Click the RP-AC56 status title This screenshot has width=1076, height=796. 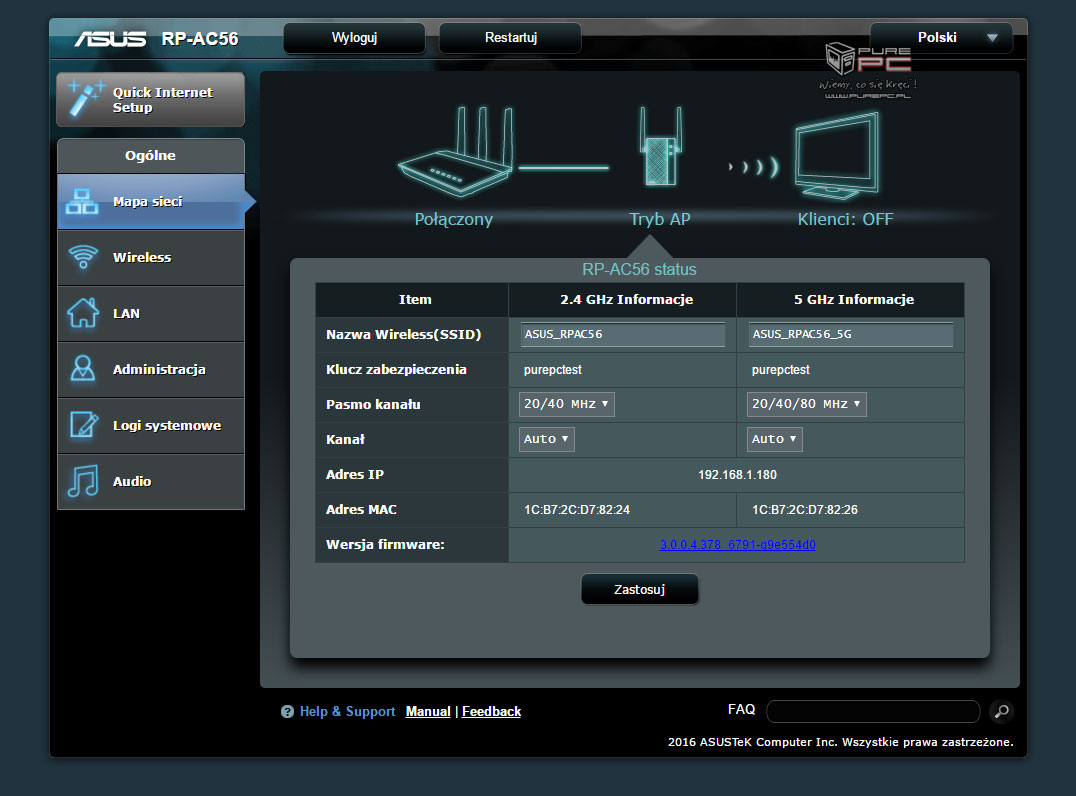tap(639, 270)
